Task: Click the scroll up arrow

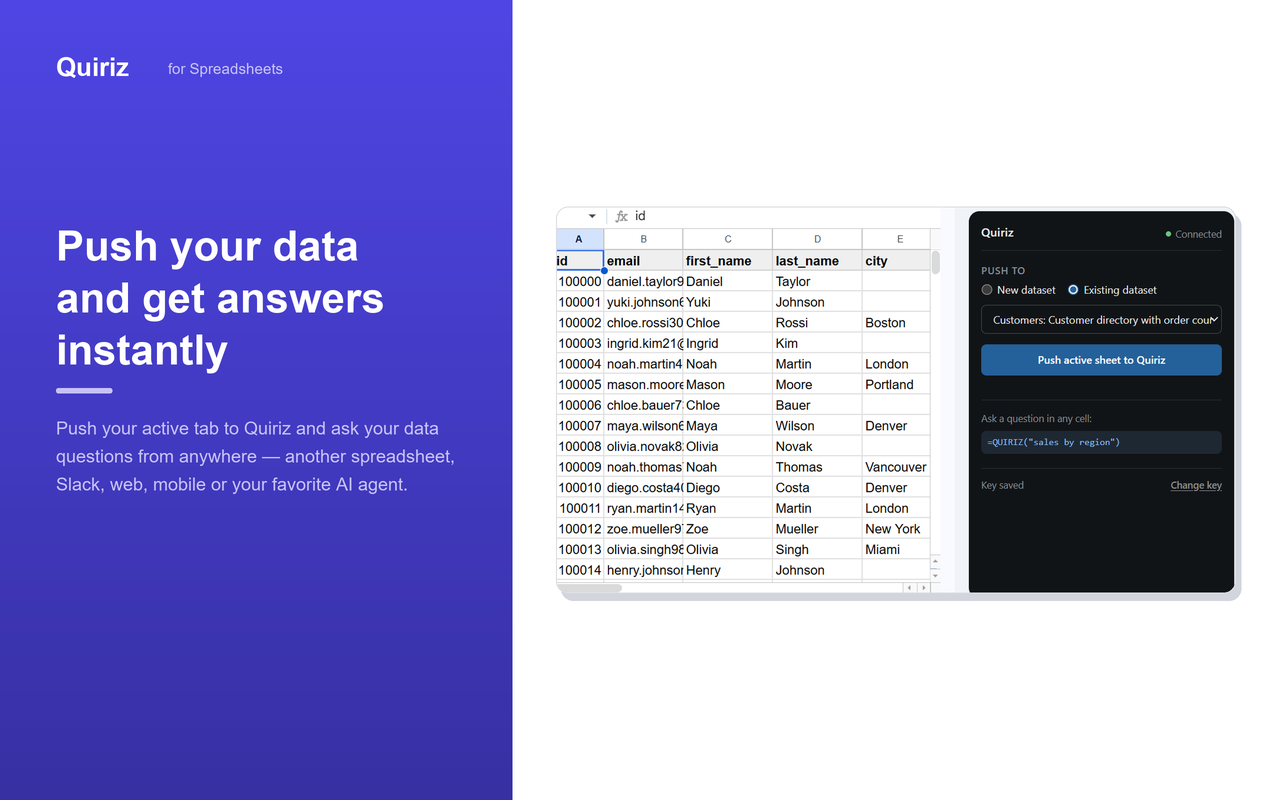Action: [936, 561]
